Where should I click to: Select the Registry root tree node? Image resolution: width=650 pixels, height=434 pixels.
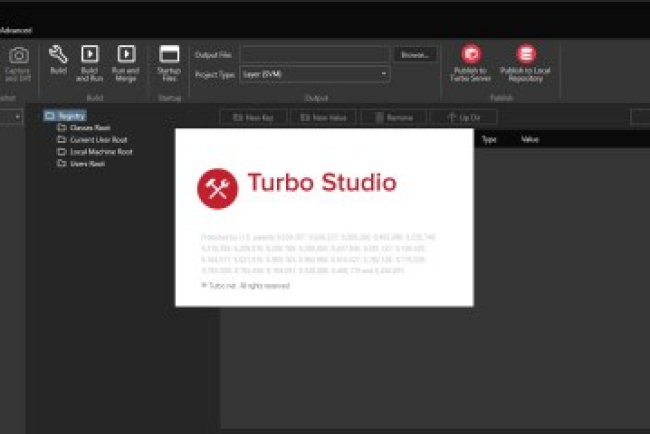(65, 116)
